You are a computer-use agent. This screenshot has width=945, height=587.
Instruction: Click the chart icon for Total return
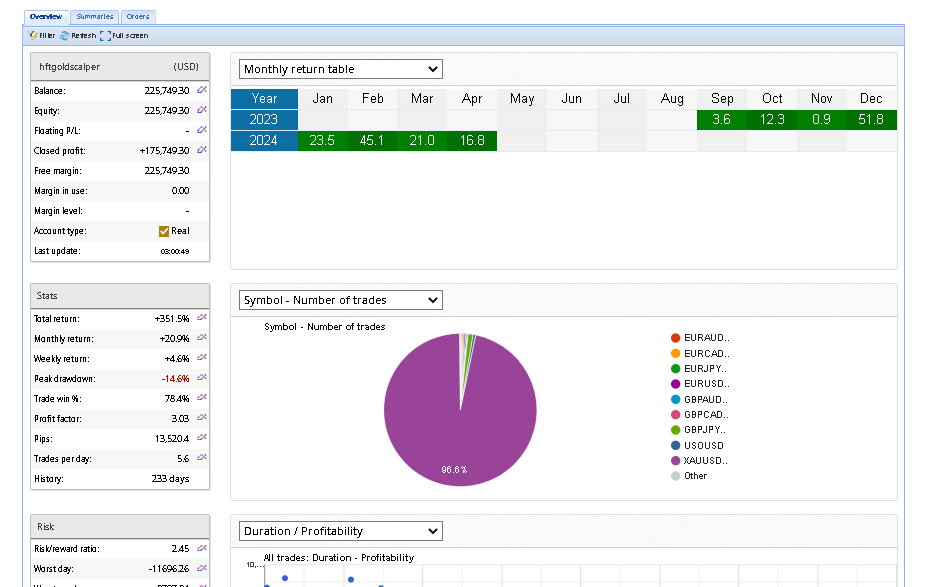click(x=201, y=317)
